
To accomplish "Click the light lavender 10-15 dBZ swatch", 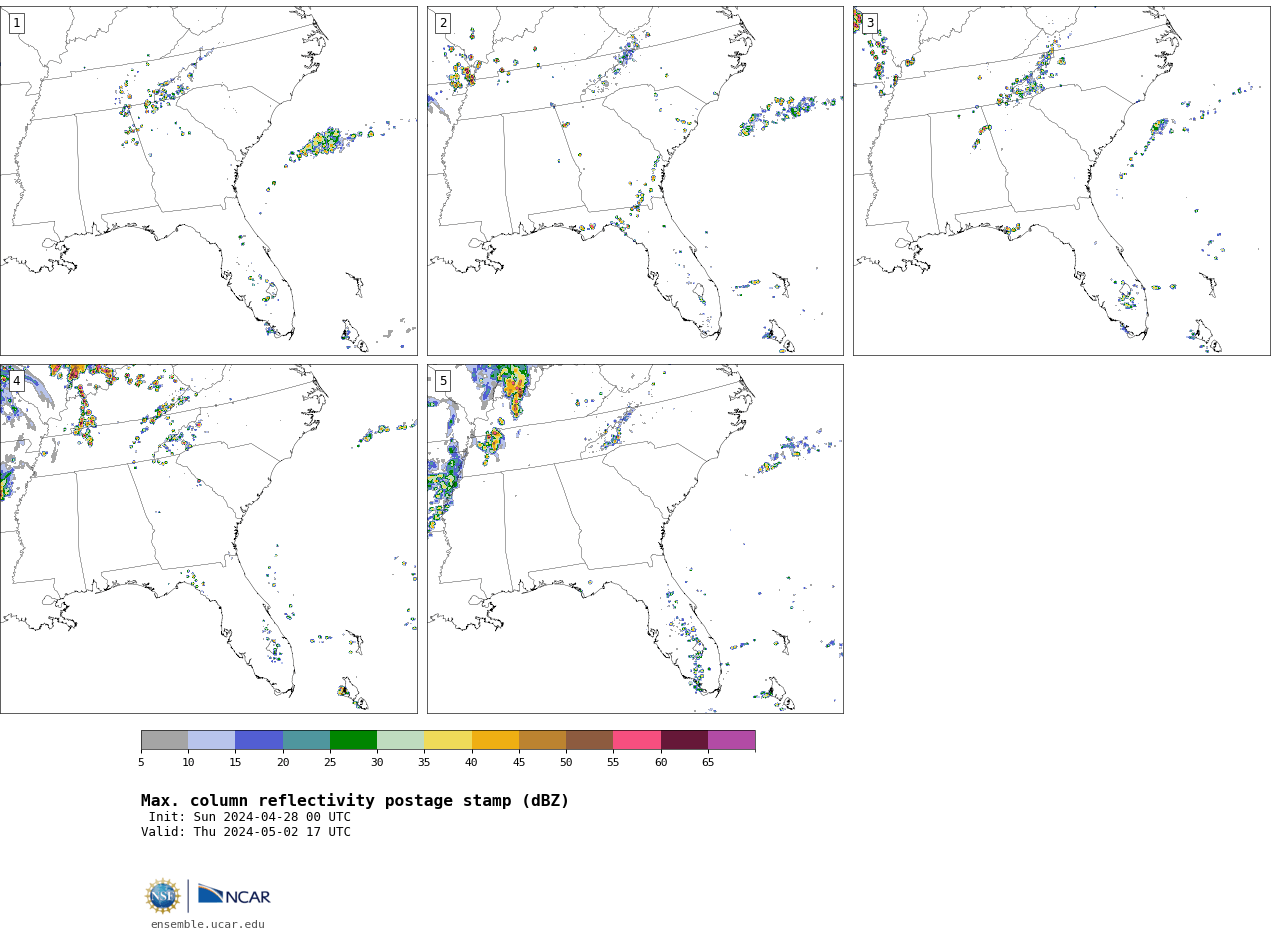I will click(x=211, y=740).
